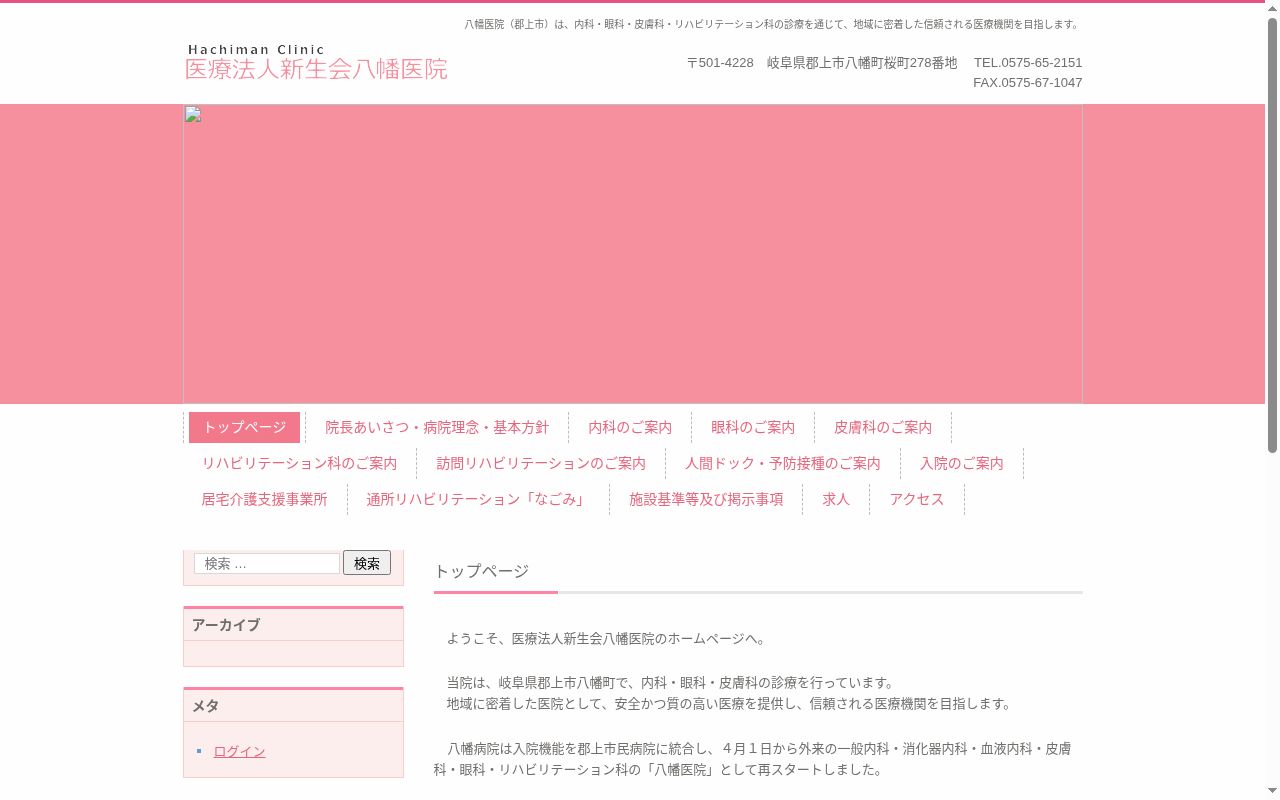This screenshot has height=800, width=1280.
Task: Click the page's vertical scrollbar thumb
Action: click(1272, 235)
